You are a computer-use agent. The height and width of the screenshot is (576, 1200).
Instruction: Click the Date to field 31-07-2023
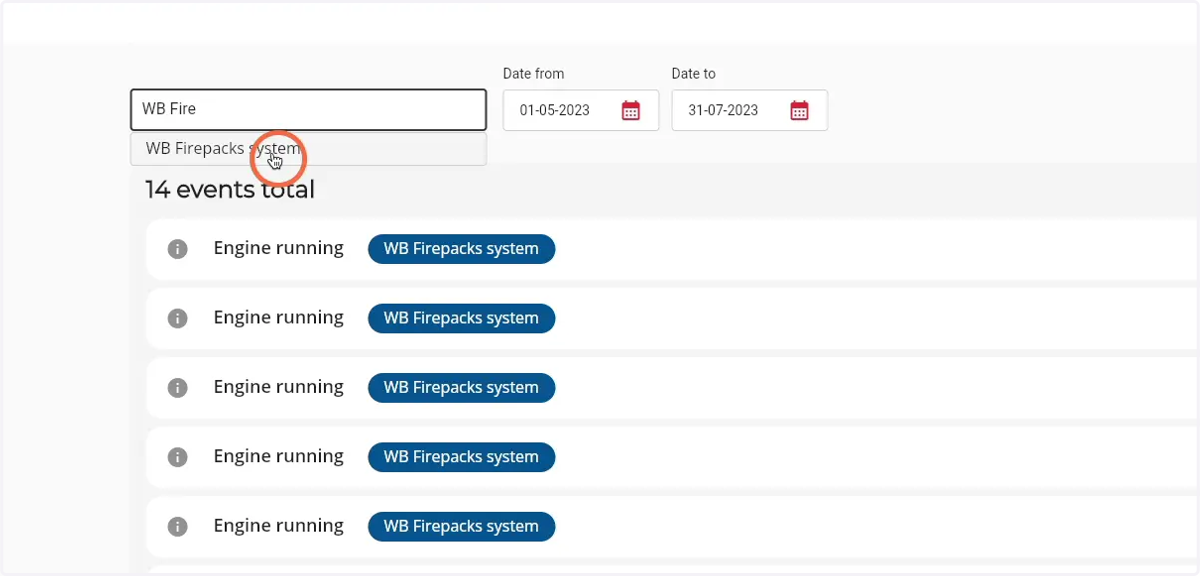(749, 110)
